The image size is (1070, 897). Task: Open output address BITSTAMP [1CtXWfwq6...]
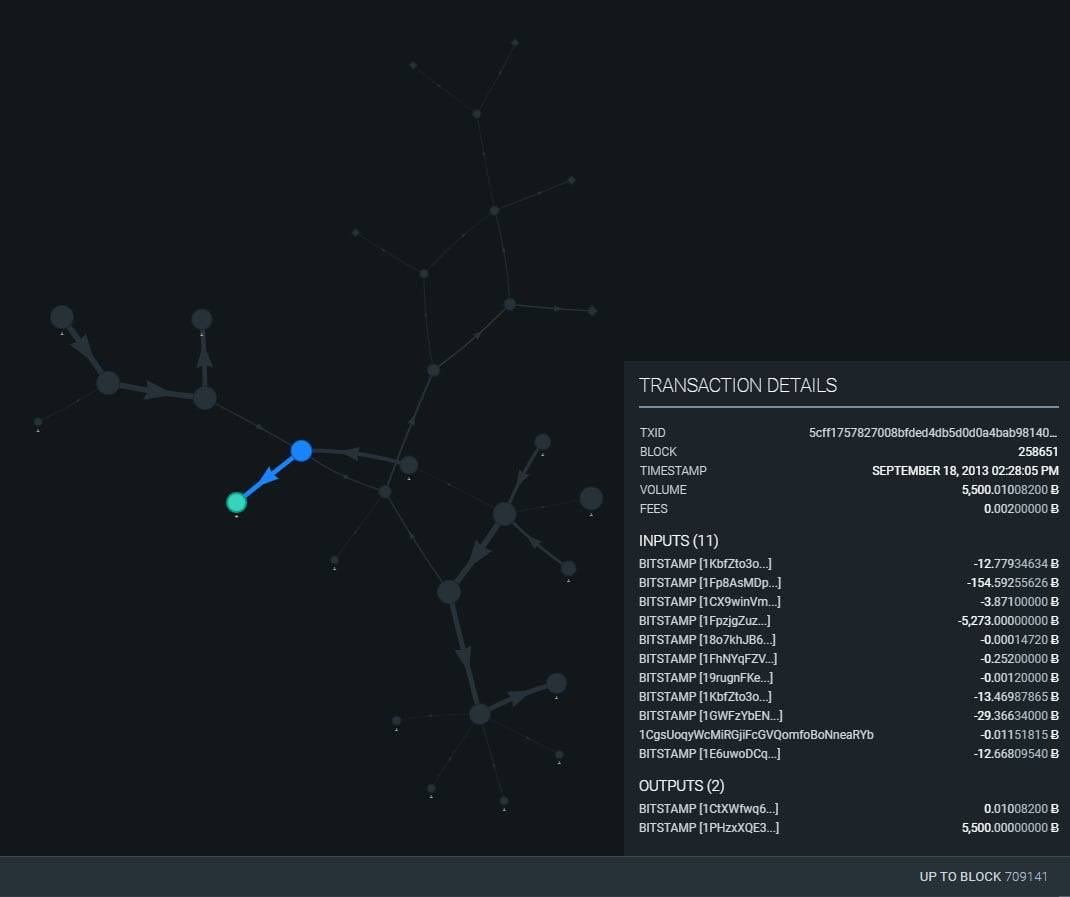click(x=708, y=809)
